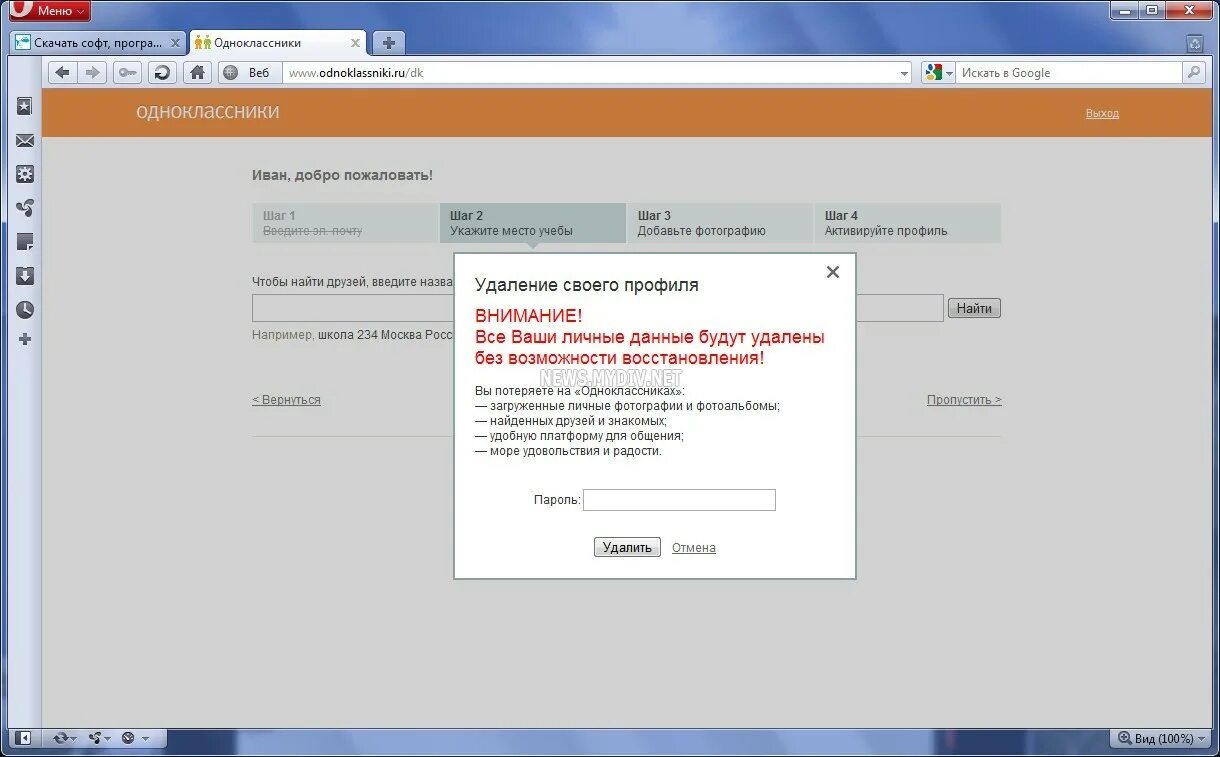Click the Иван, добро пожаловать! greeting

pos(342,175)
